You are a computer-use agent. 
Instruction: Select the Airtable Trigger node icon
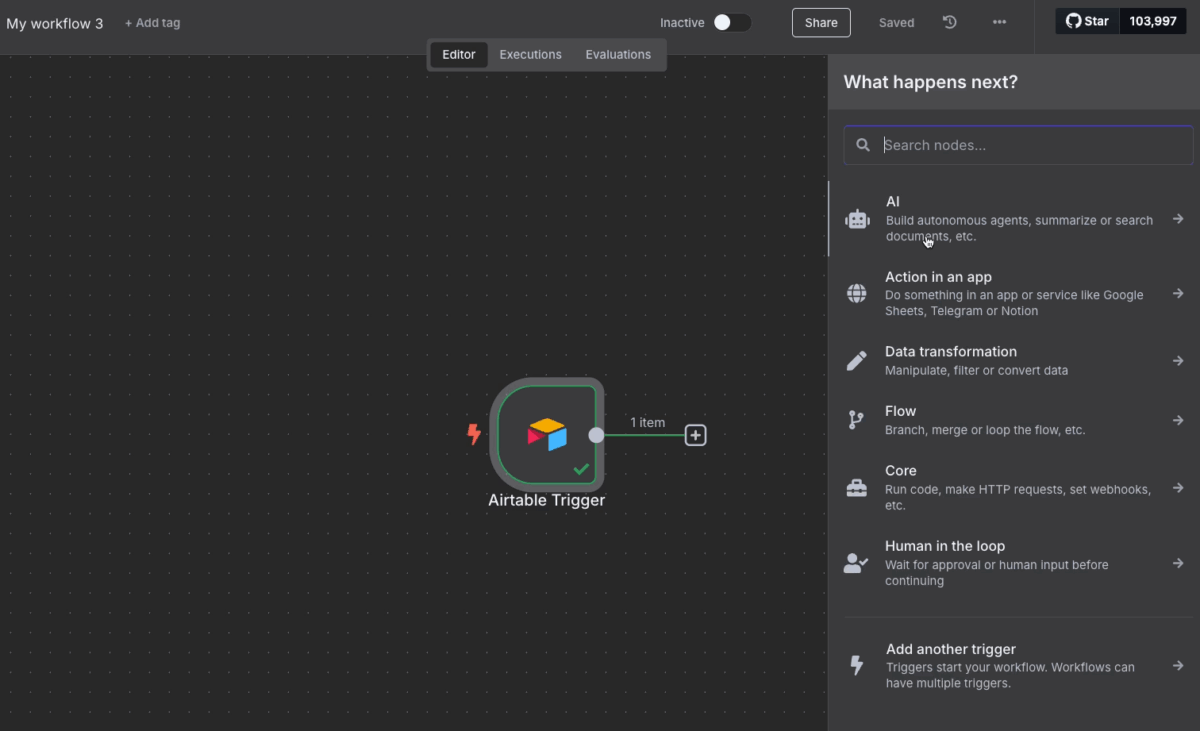pos(547,434)
